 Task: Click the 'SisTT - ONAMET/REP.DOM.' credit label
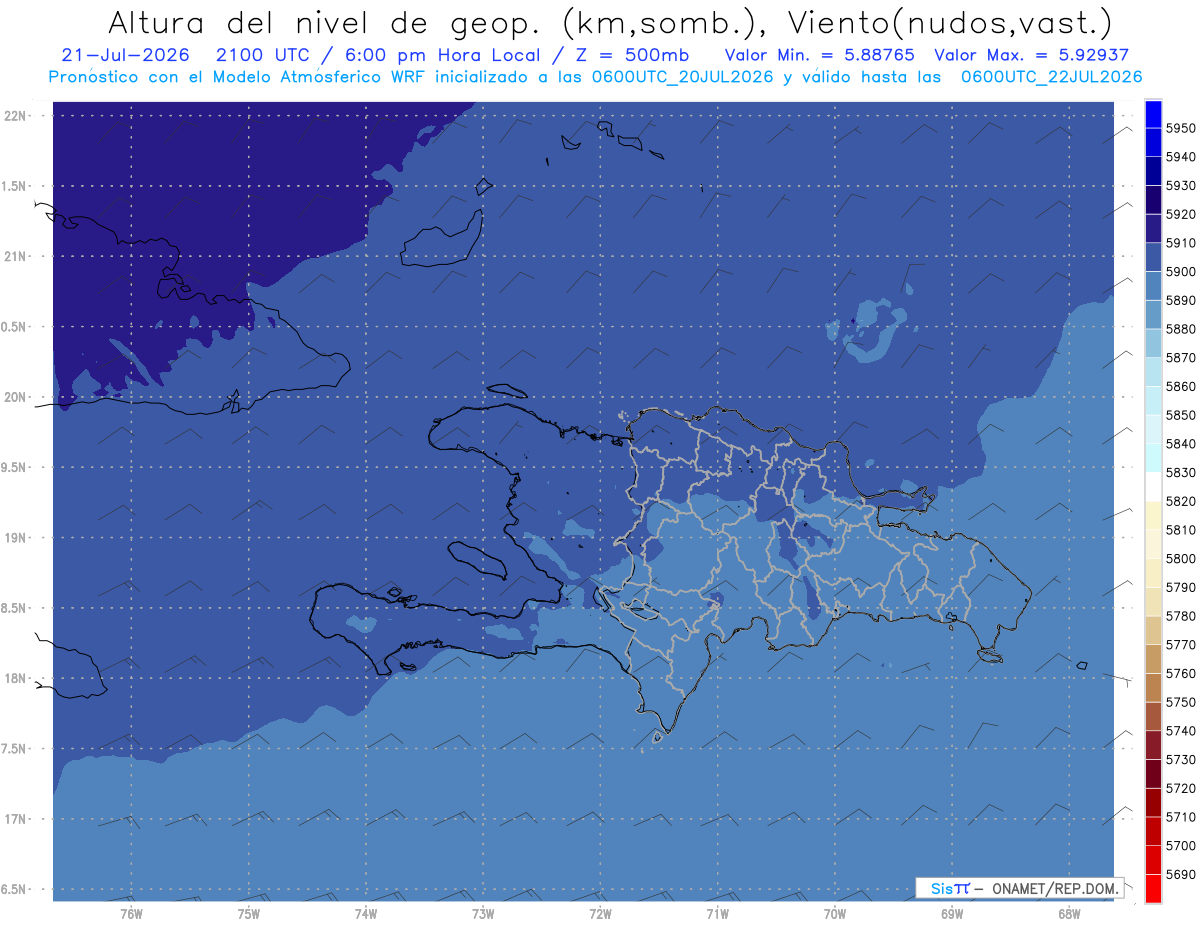click(x=1019, y=888)
